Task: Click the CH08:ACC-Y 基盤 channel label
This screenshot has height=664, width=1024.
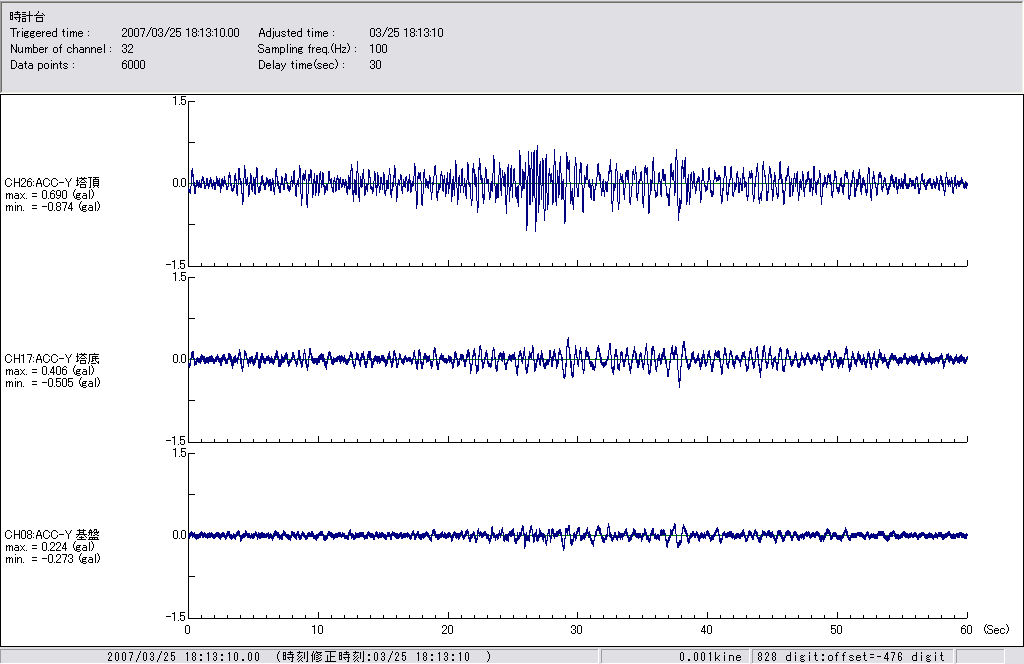Action: click(x=52, y=535)
